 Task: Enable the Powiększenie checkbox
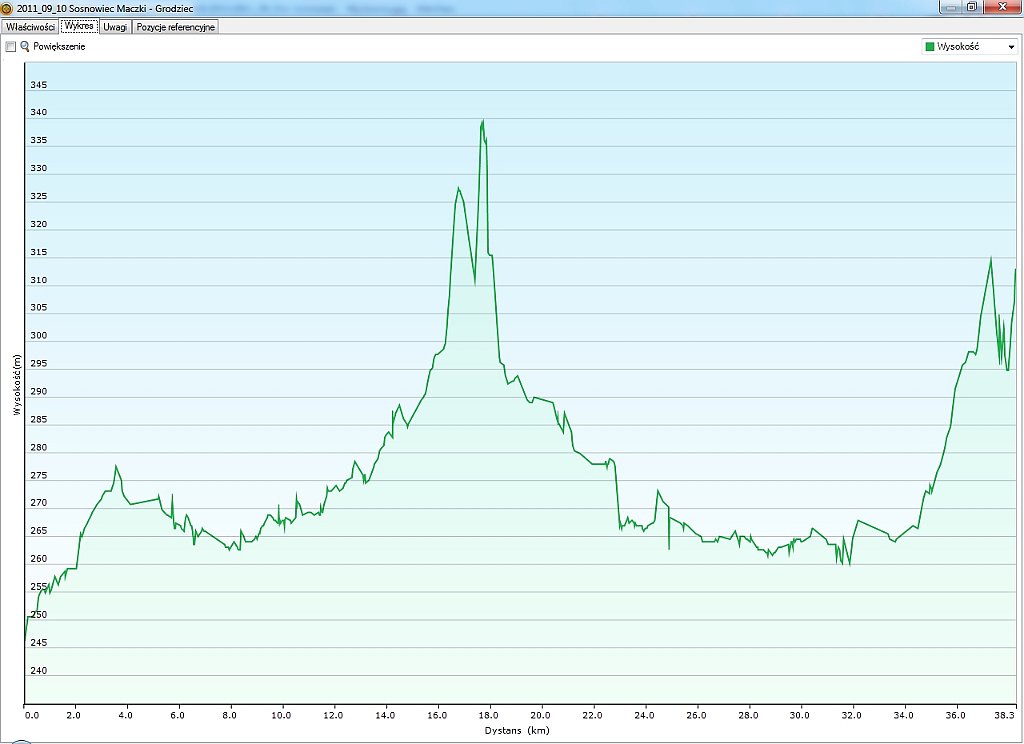point(11,47)
